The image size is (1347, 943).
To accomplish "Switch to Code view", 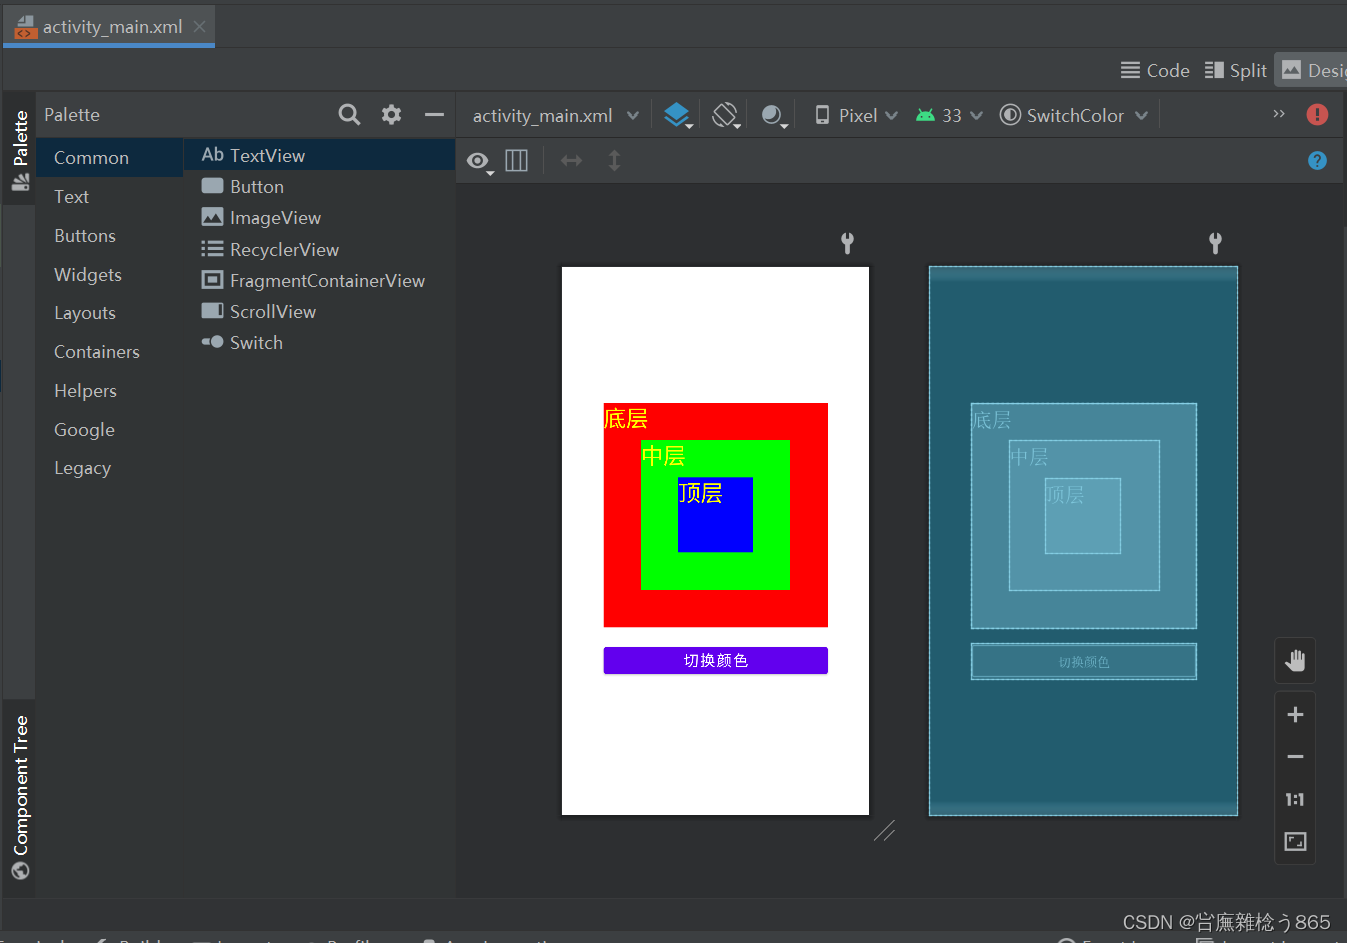I will click(1155, 70).
